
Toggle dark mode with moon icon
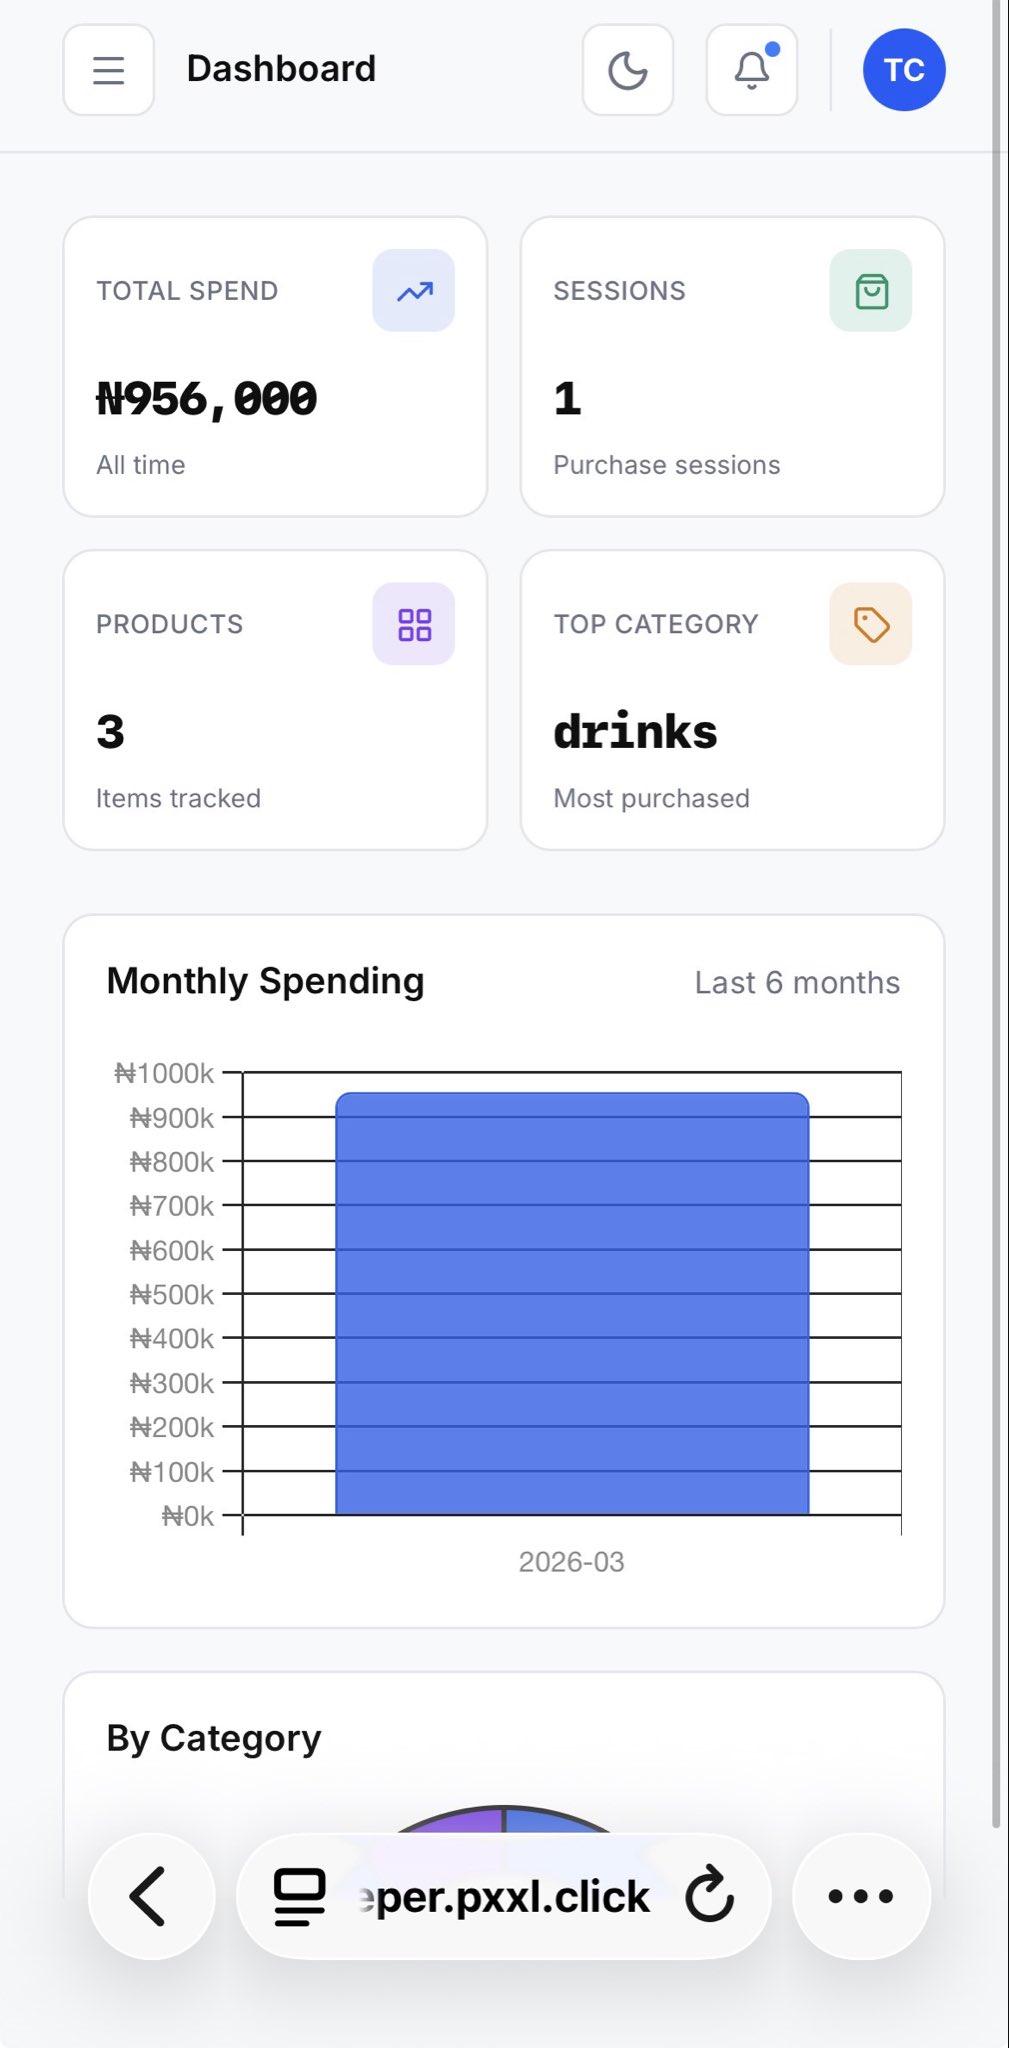628,70
